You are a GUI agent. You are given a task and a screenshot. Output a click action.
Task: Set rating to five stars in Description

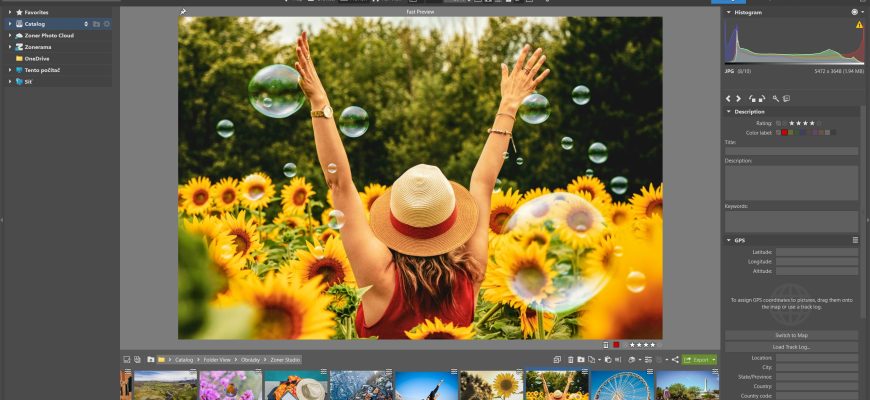pos(819,123)
